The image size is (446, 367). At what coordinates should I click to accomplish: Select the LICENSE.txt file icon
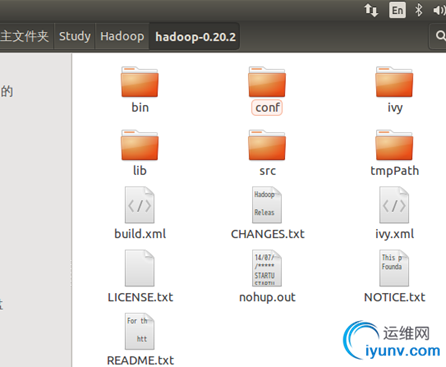(140, 268)
